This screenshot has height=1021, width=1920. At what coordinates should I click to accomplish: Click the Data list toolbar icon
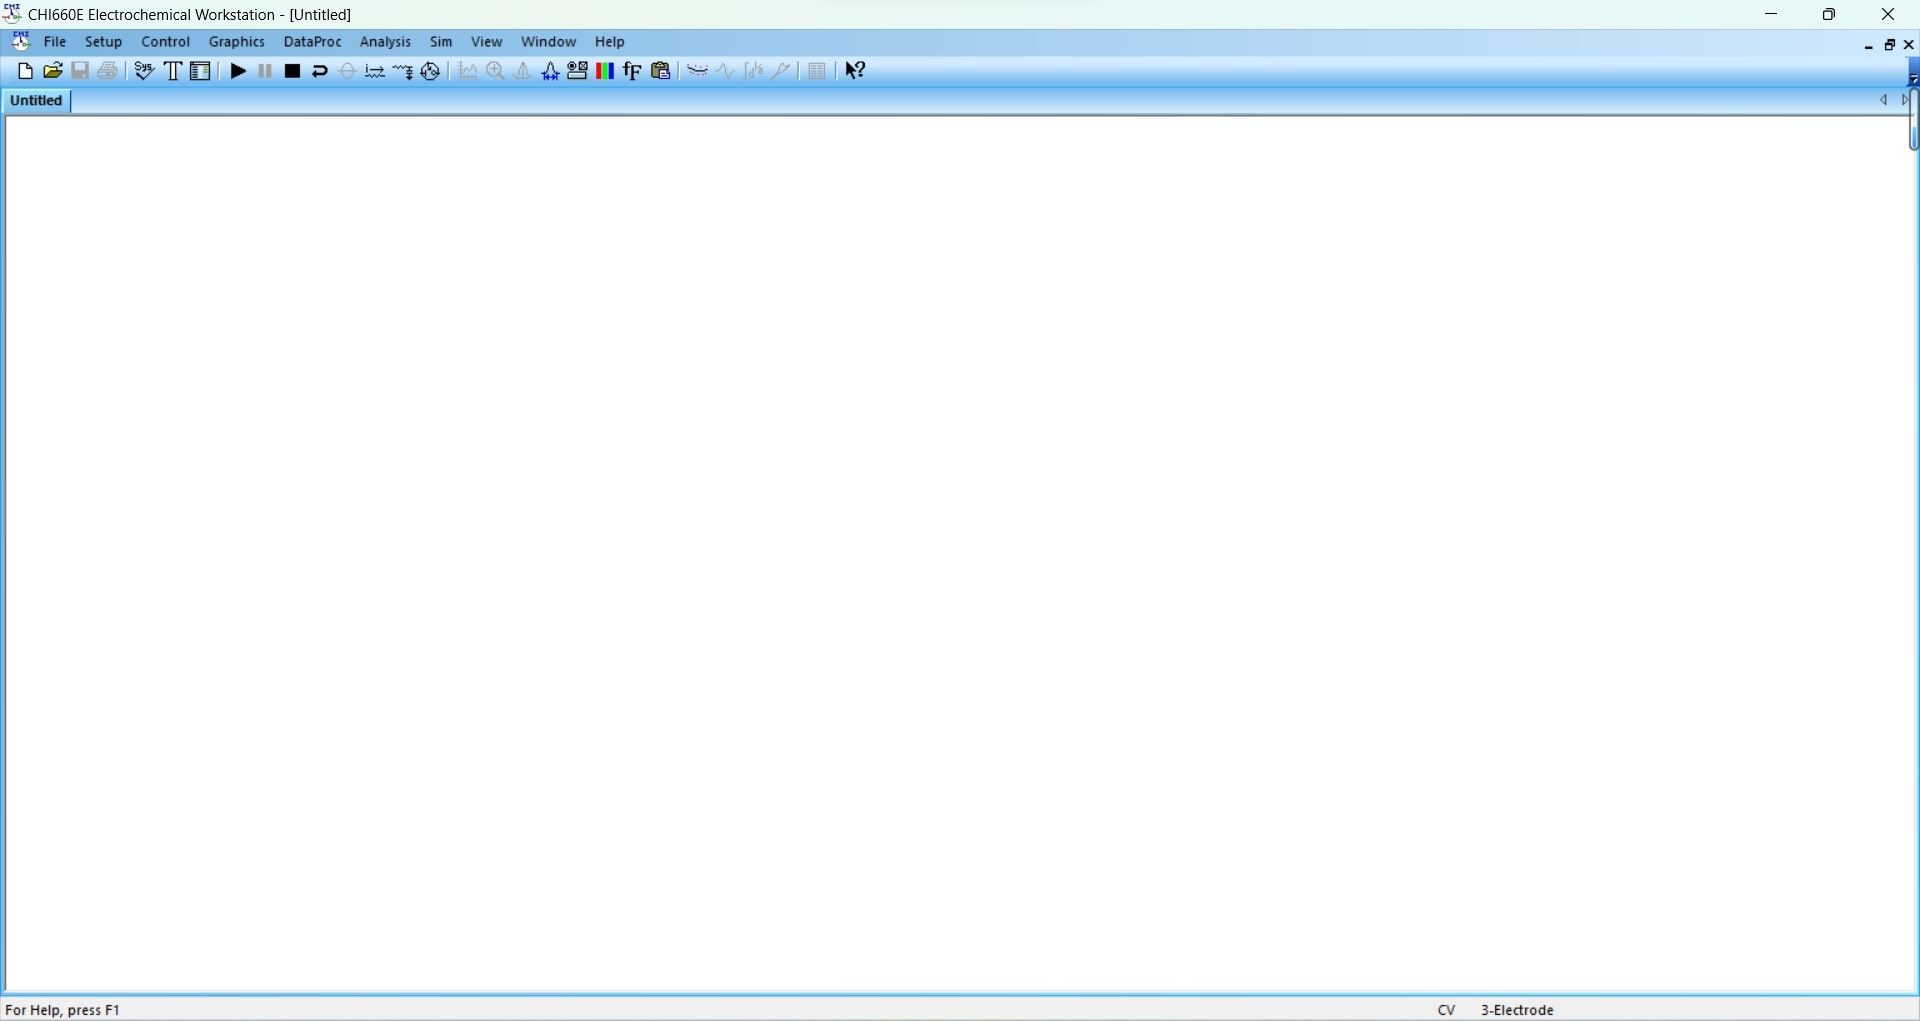point(819,71)
